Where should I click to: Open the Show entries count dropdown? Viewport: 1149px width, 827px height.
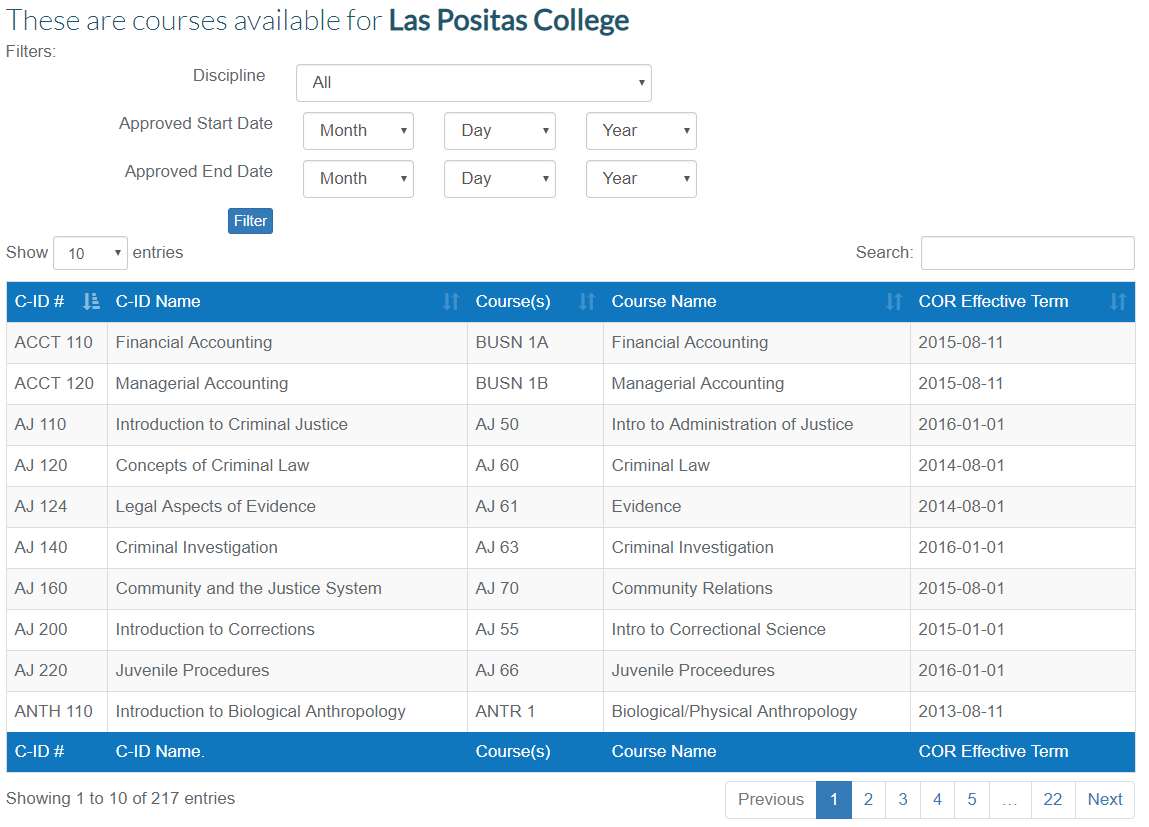click(x=90, y=253)
